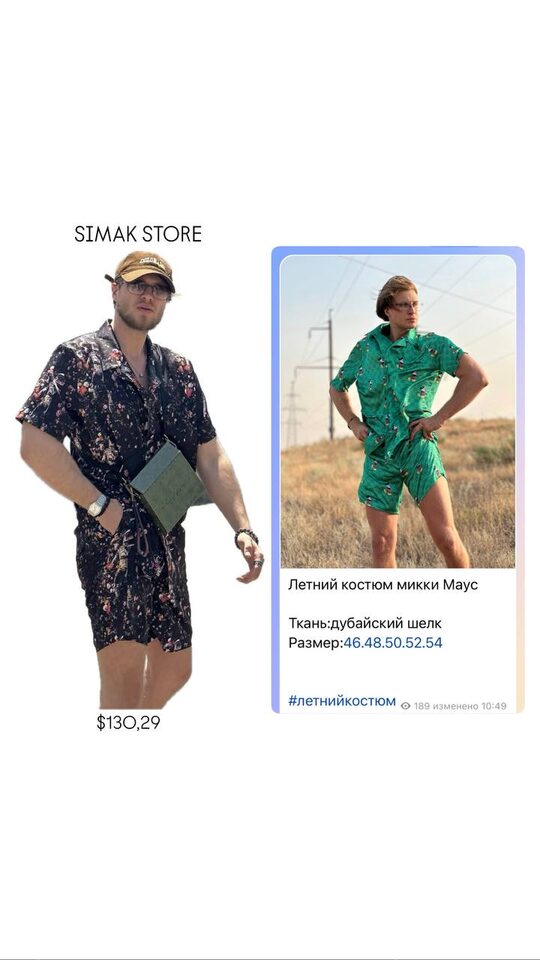
Task: Select the tan cap on the man's head
Action: coord(143,268)
